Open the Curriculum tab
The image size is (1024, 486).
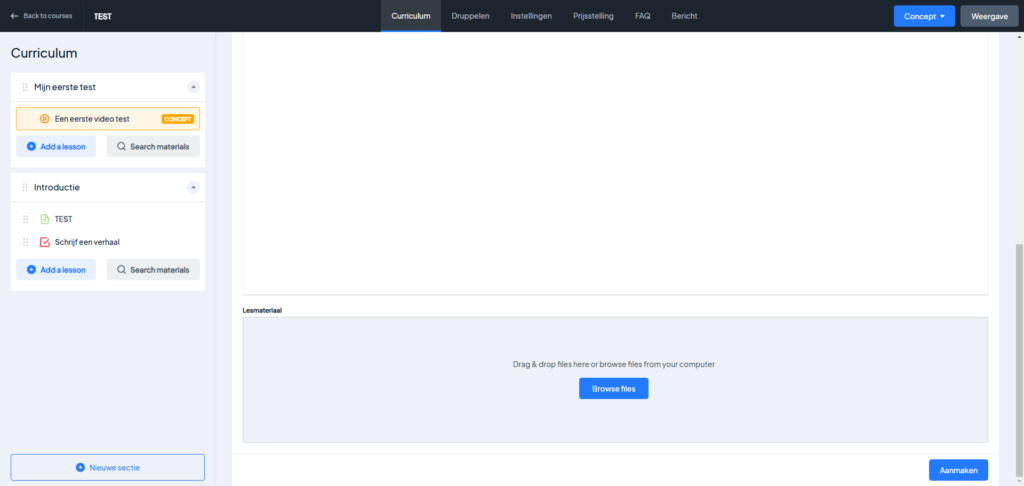[x=411, y=16]
